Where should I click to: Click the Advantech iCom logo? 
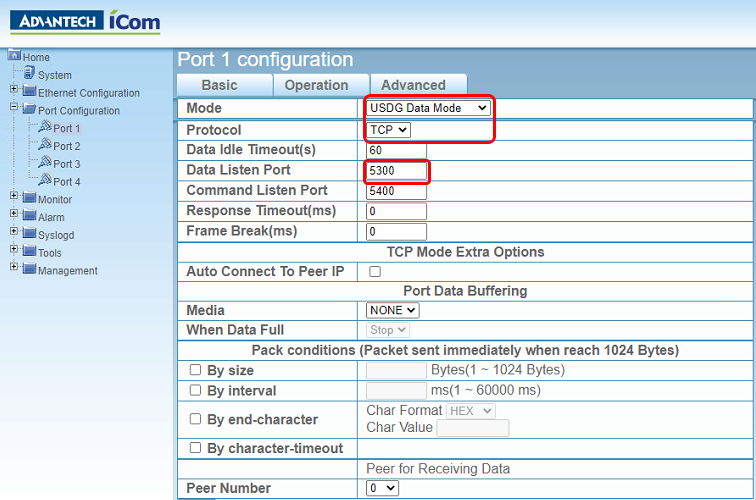click(x=85, y=22)
